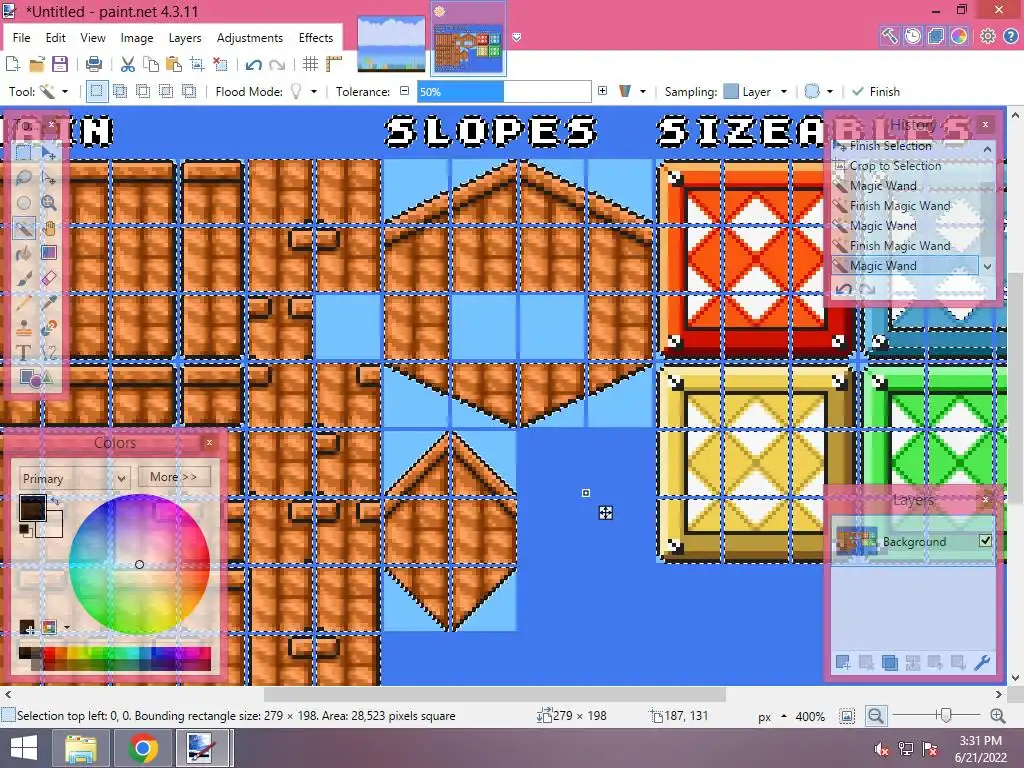Choose Replace selection mode
The image size is (1024, 768).
click(x=97, y=91)
